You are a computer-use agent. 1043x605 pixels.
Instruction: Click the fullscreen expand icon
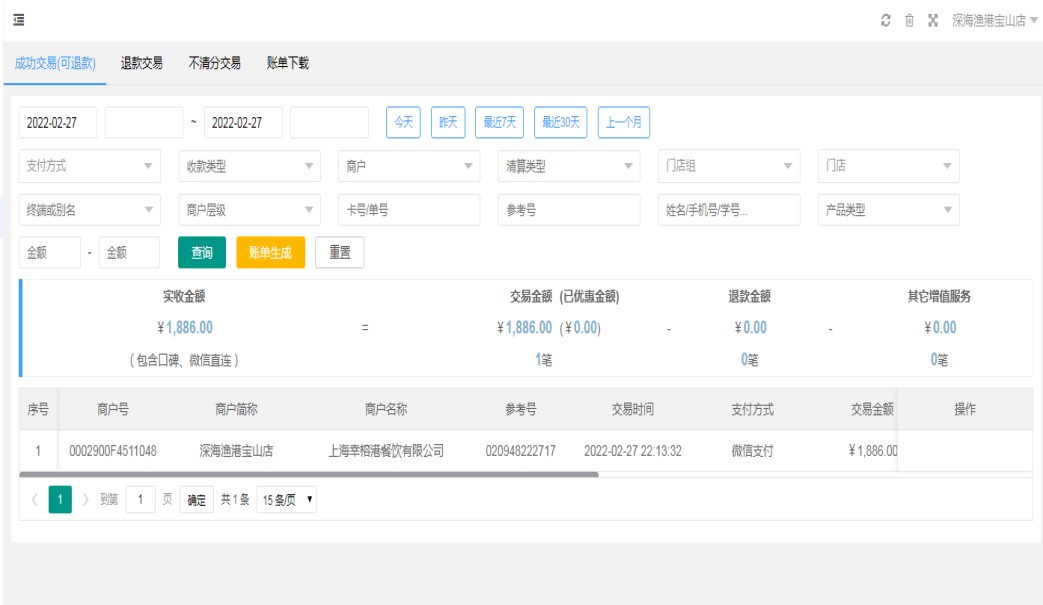[933, 21]
